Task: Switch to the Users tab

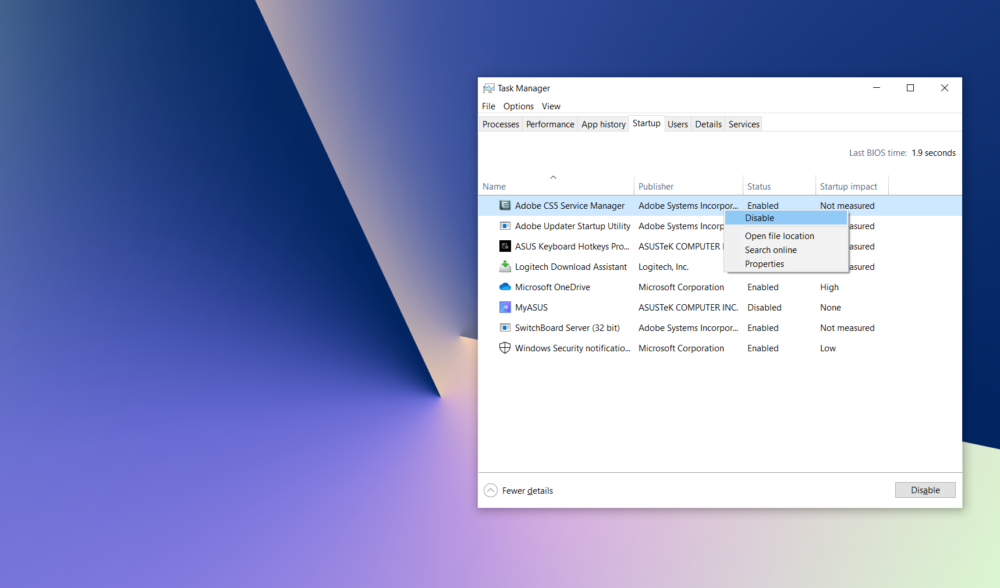Action: point(677,124)
